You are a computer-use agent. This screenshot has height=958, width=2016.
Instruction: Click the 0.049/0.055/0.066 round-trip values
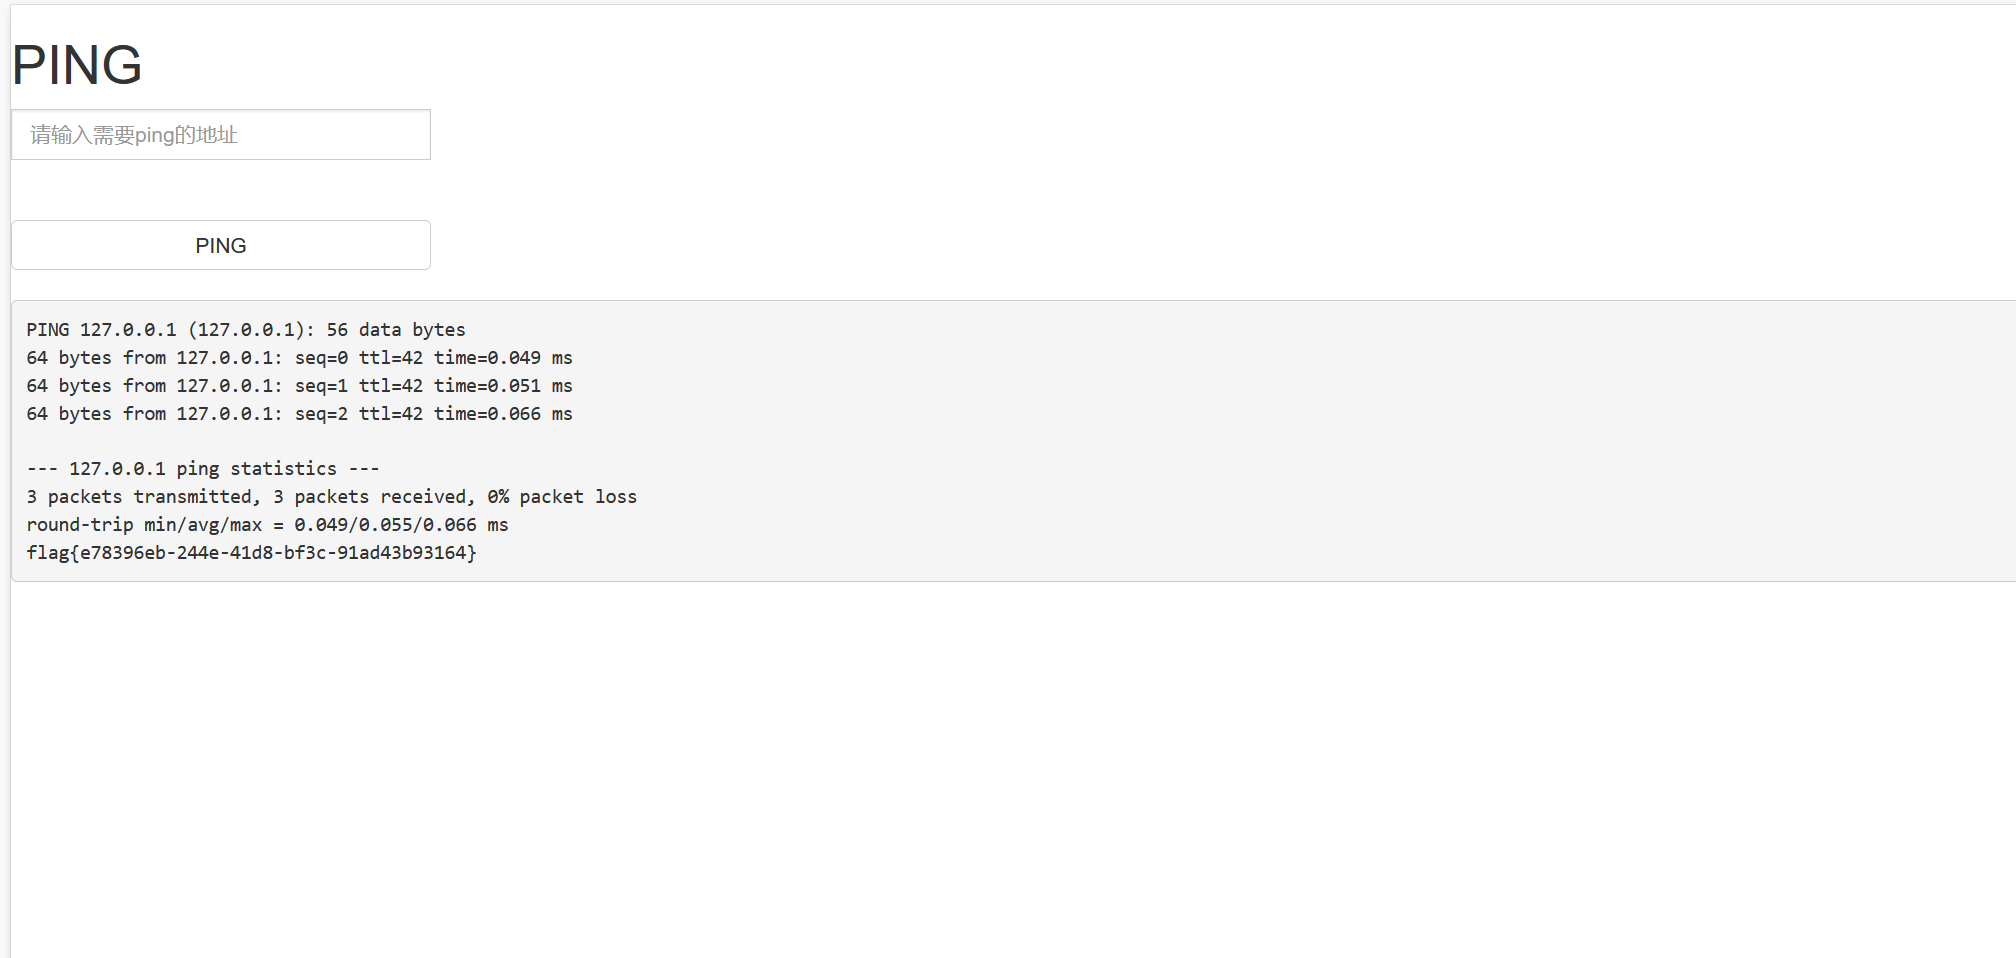coord(385,525)
